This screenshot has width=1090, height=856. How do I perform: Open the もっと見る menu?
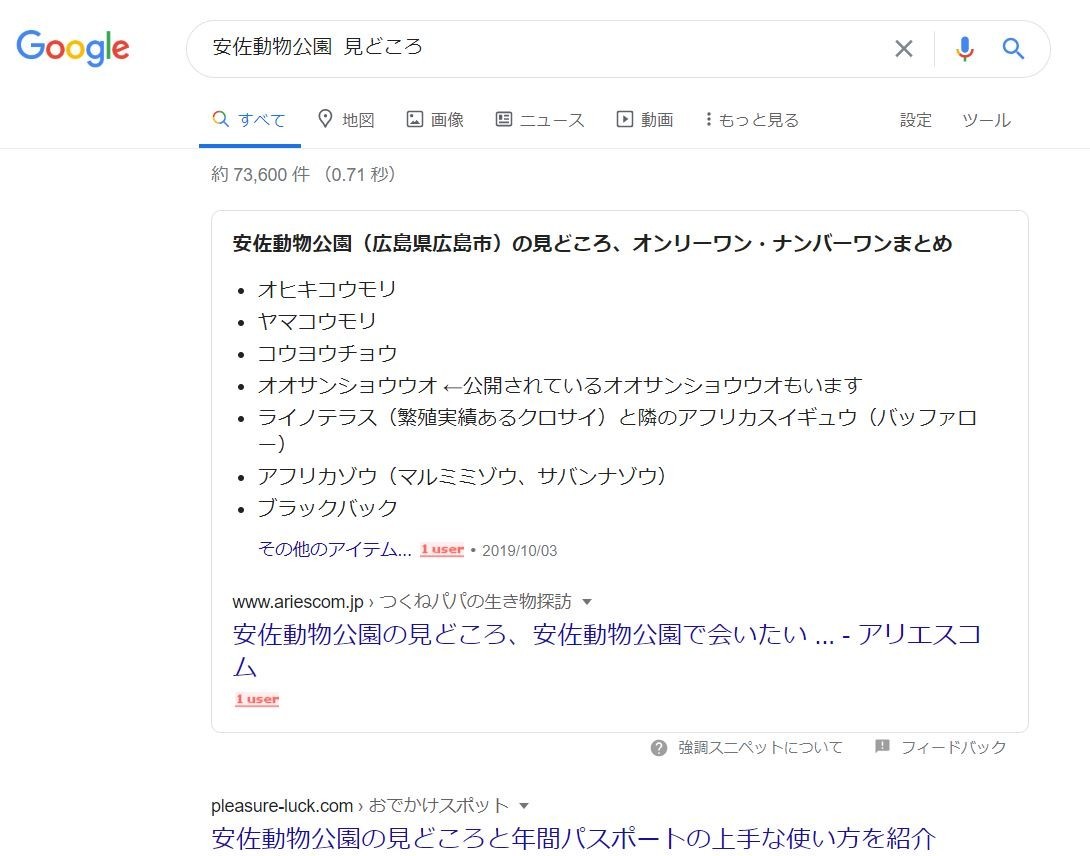point(751,120)
